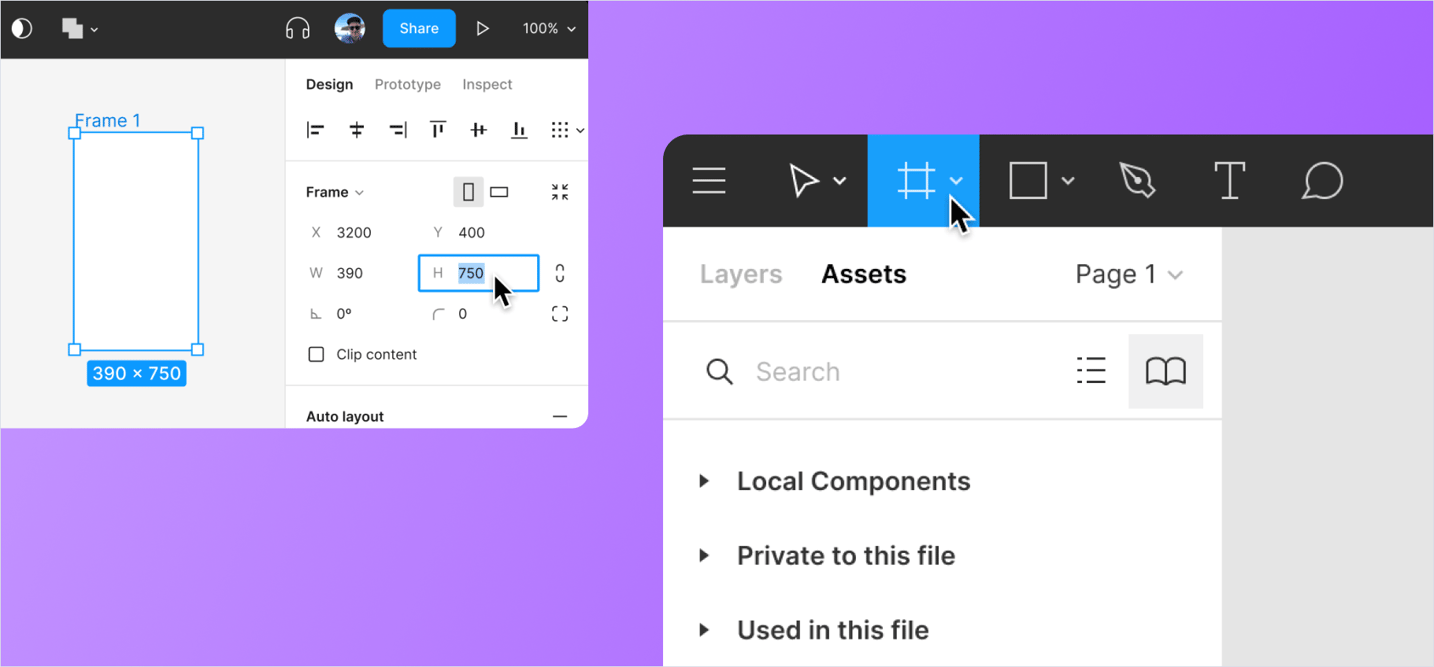Open the hamburger main menu

tap(709, 181)
